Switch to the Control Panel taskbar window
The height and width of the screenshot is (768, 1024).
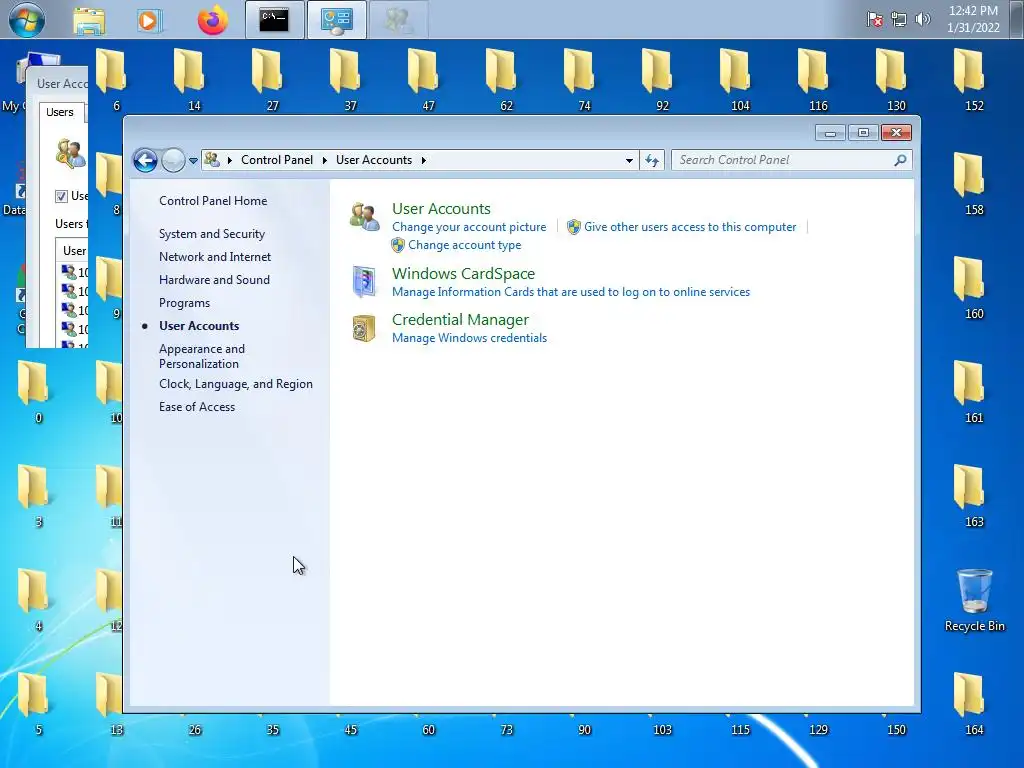336,20
